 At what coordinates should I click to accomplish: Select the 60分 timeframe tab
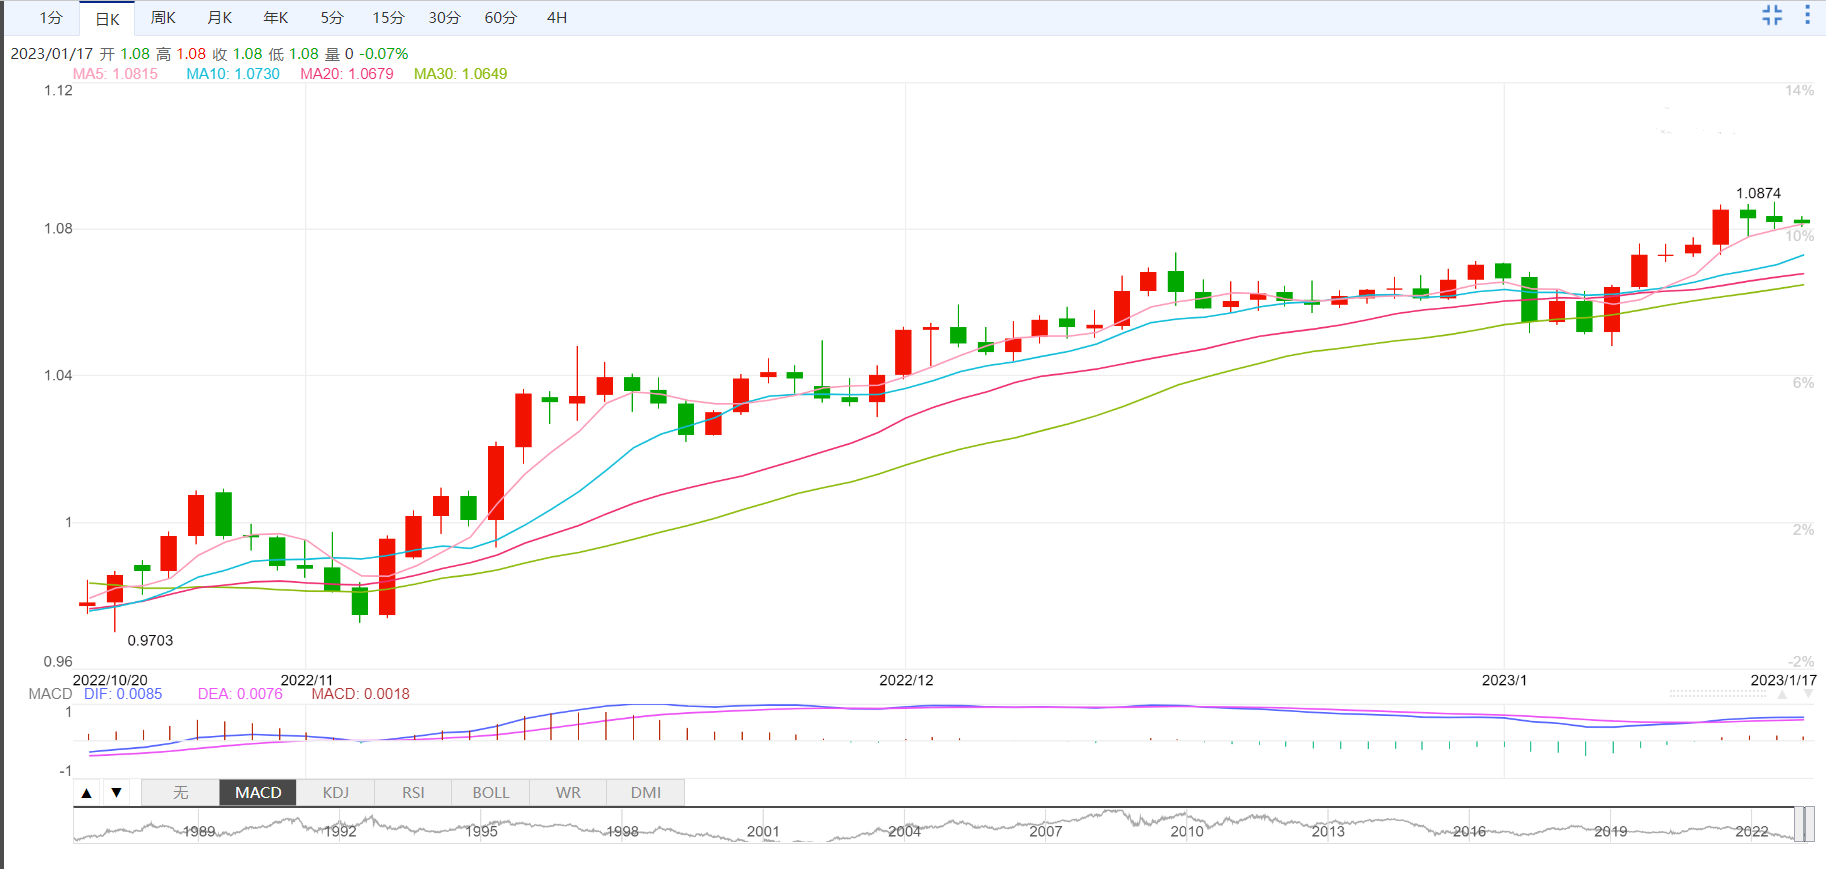(500, 18)
